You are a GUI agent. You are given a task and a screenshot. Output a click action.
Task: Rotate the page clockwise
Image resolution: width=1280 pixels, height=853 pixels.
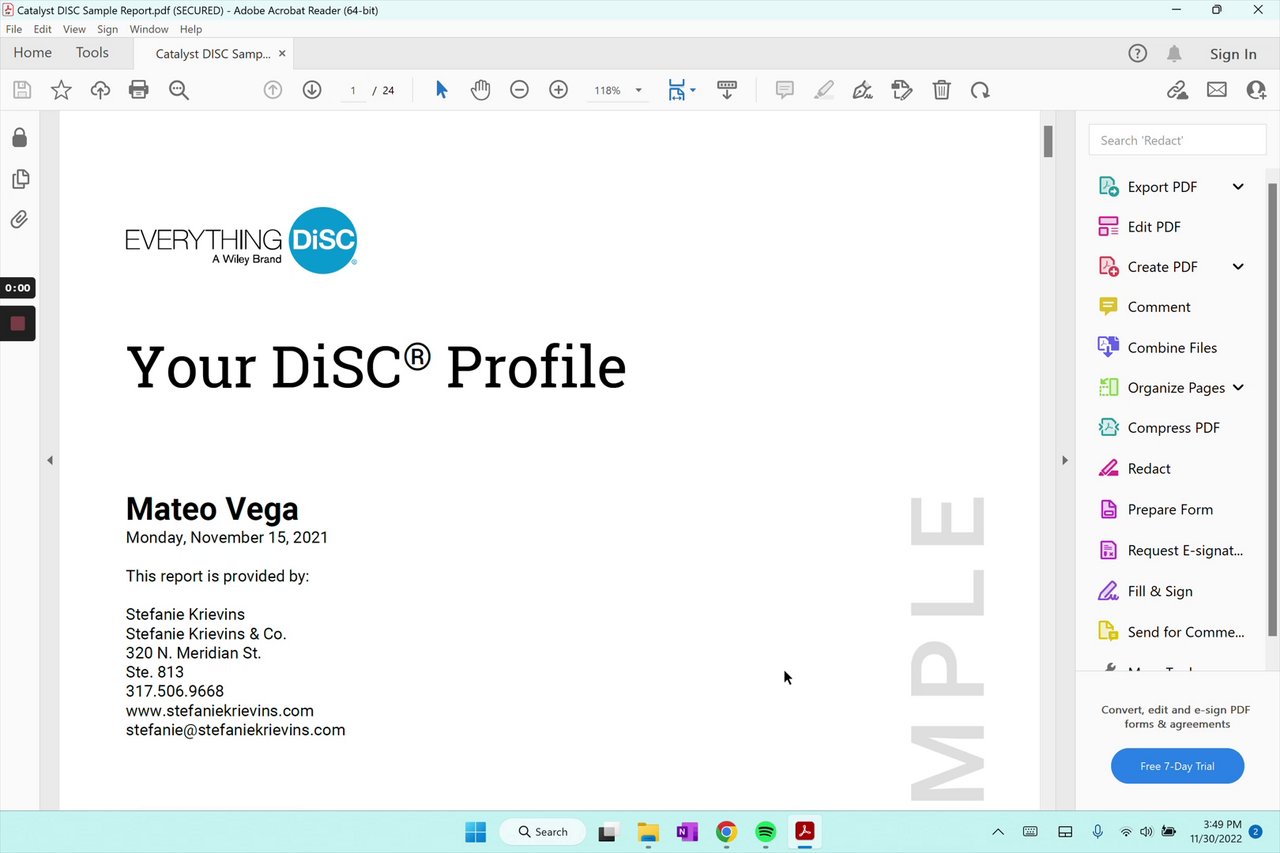[x=980, y=90]
